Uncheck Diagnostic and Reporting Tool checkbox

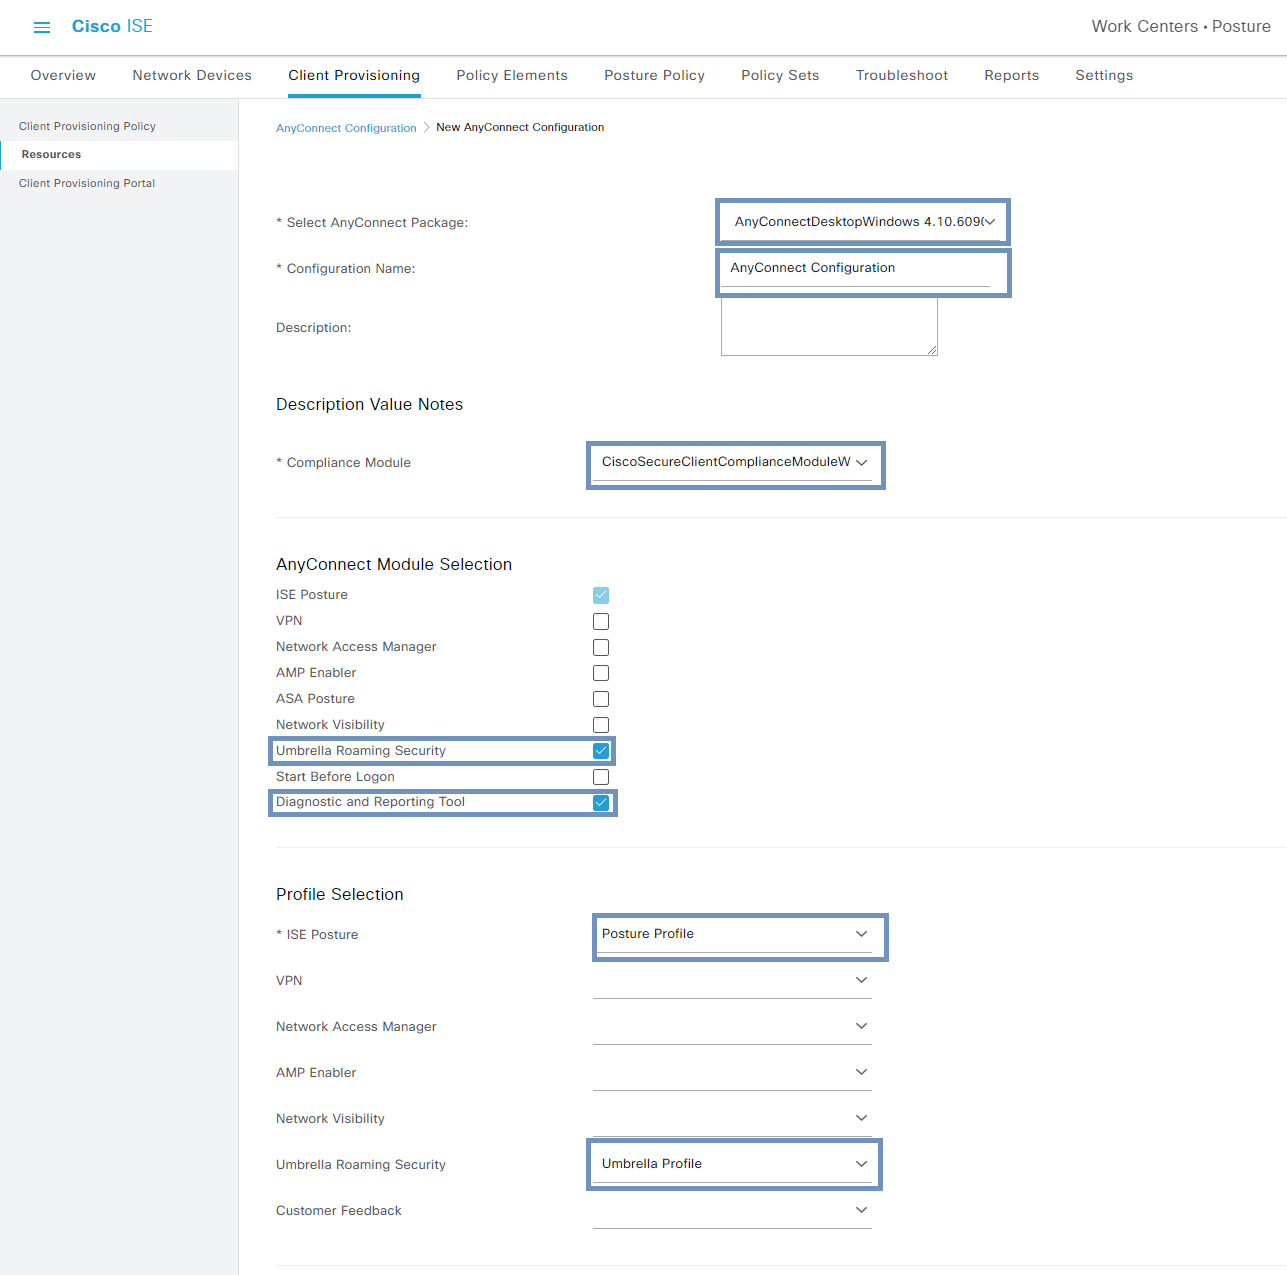(x=601, y=803)
